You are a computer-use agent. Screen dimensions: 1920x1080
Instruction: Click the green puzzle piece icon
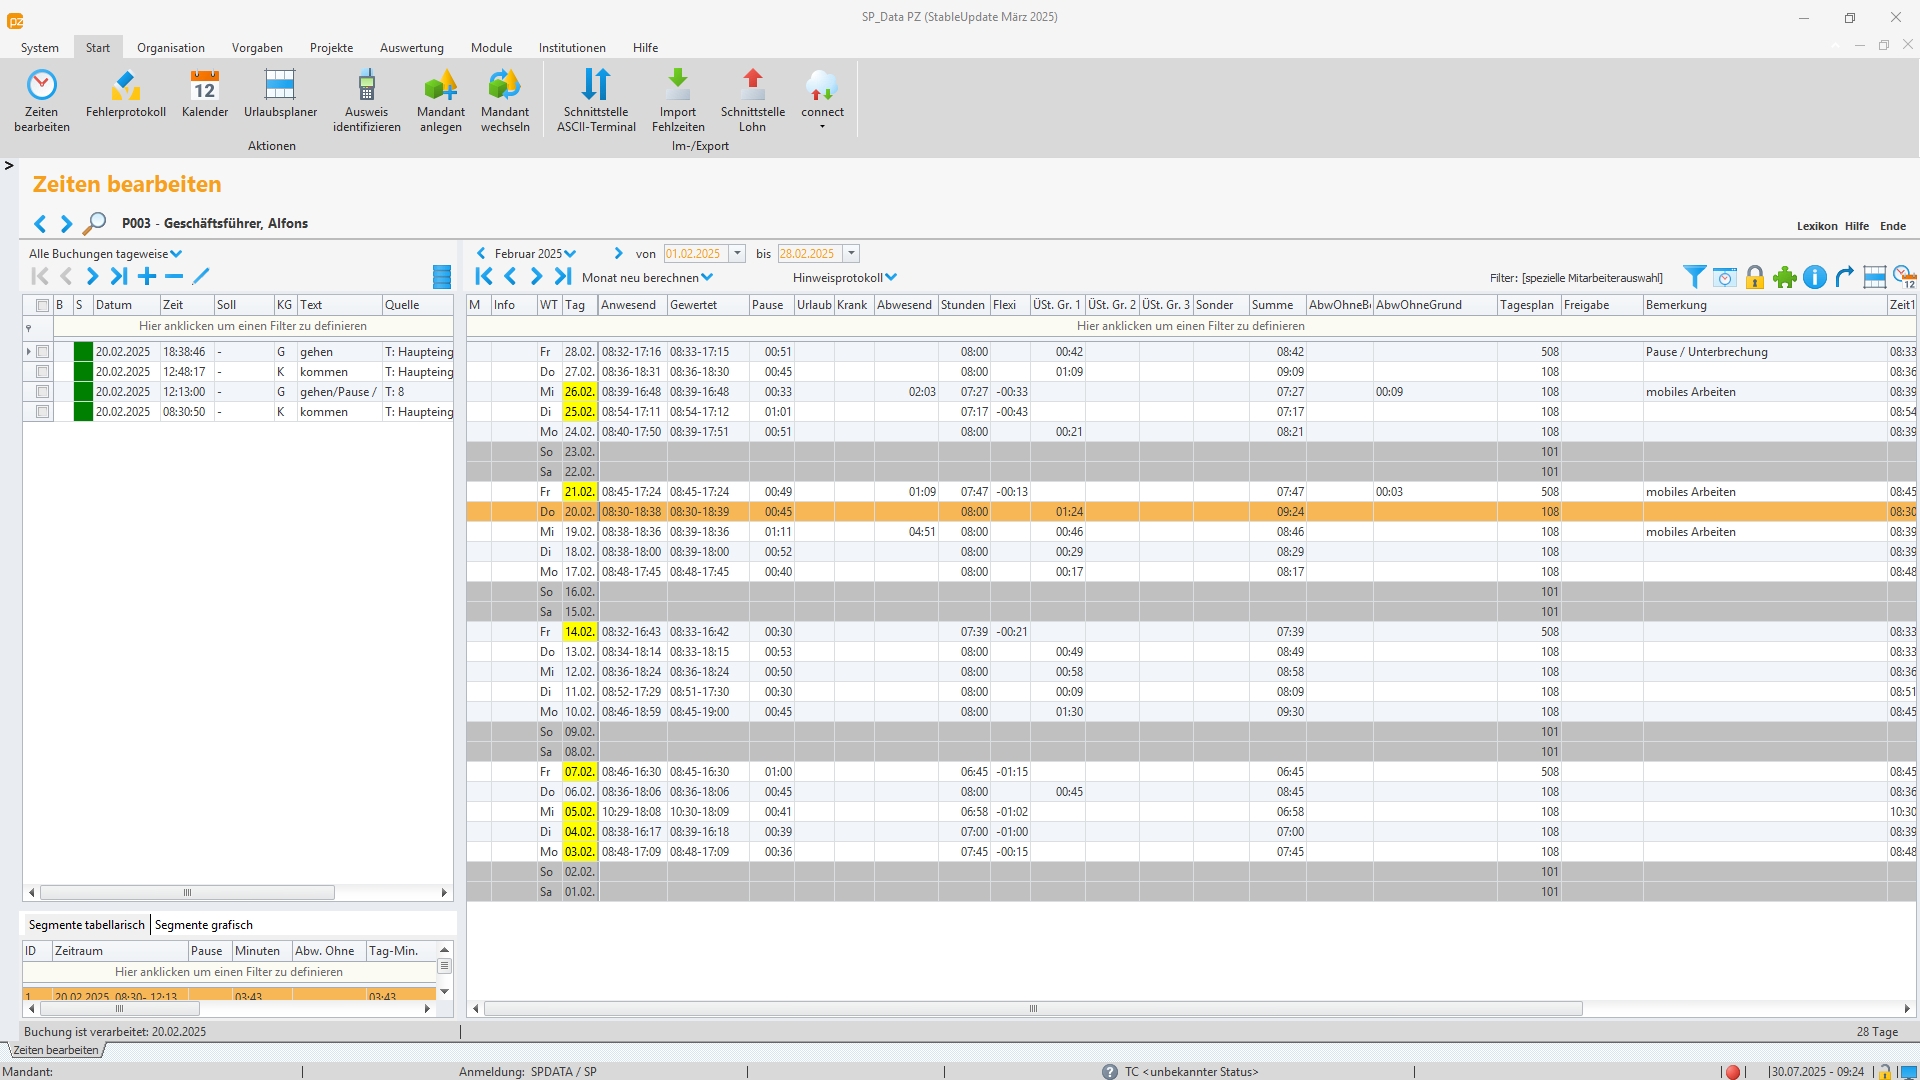pyautogui.click(x=1784, y=277)
